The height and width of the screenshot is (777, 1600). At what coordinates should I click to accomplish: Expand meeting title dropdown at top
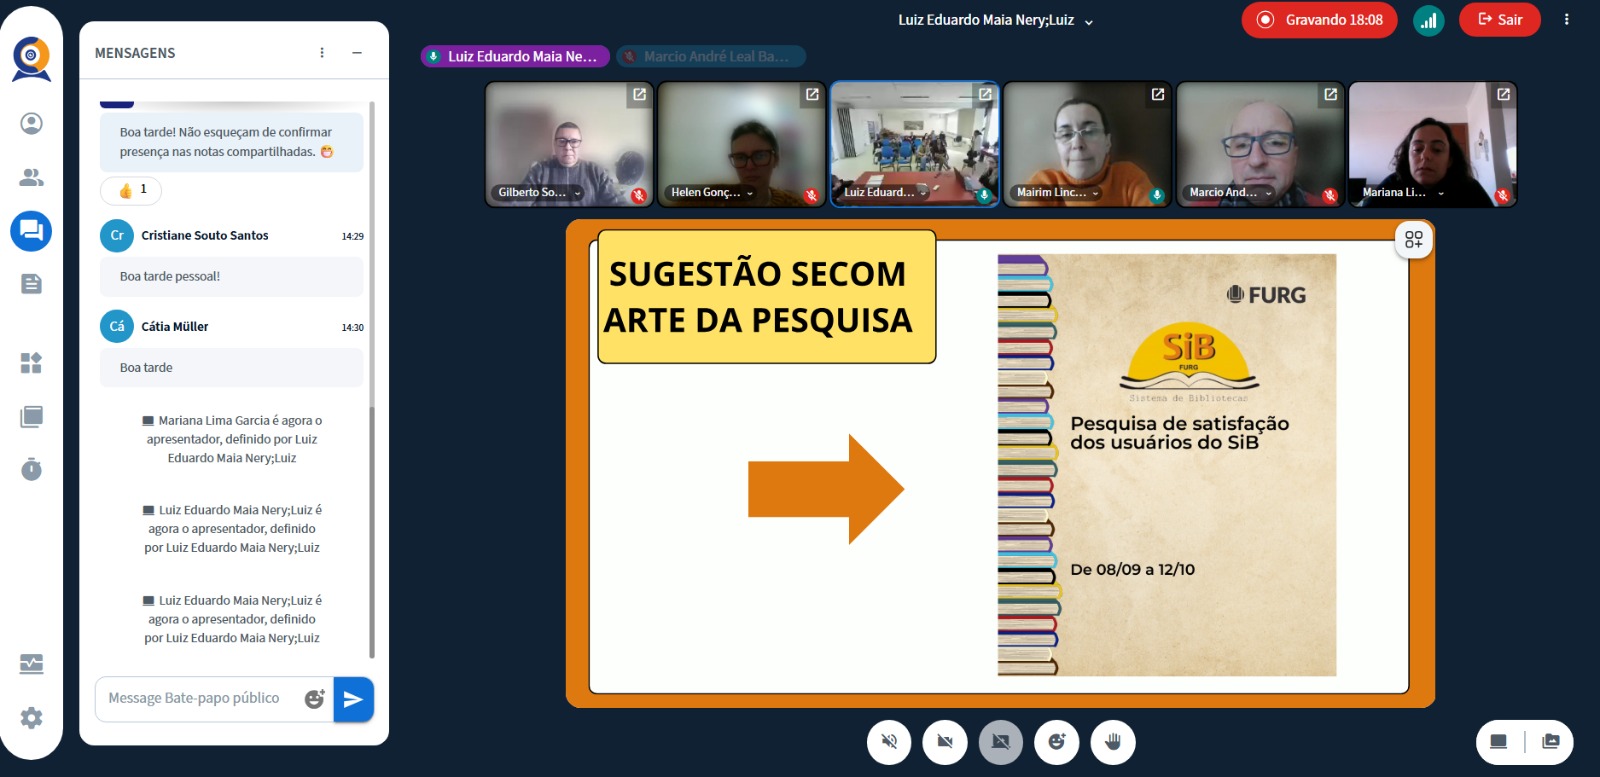pyautogui.click(x=1089, y=21)
